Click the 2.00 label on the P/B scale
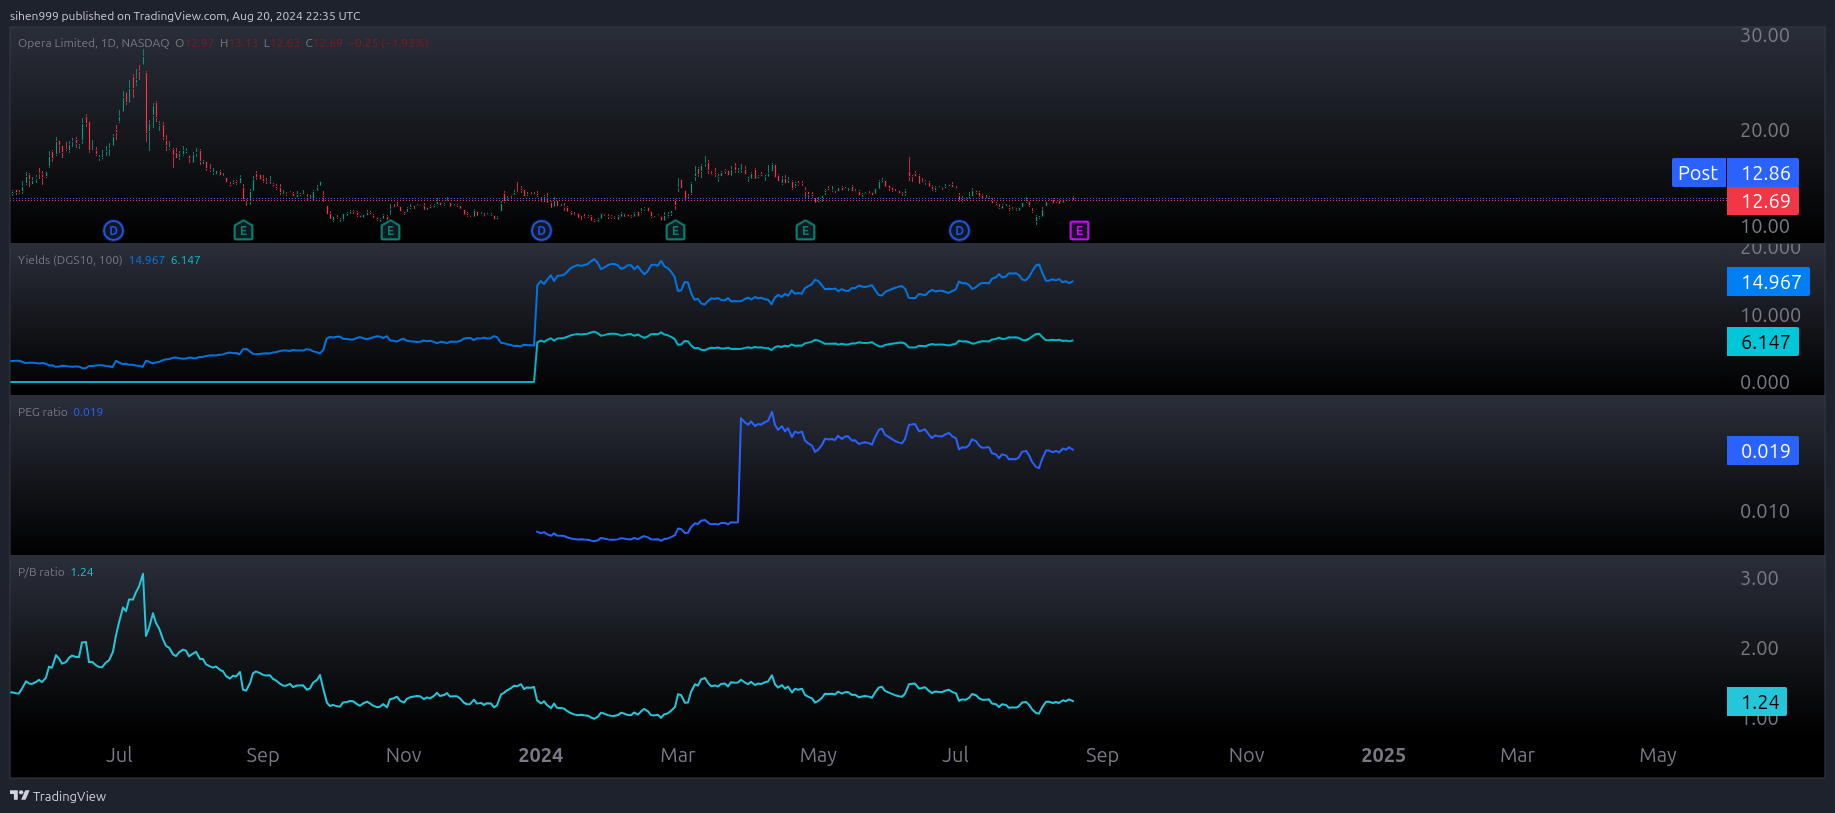The image size is (1835, 813). tap(1760, 648)
